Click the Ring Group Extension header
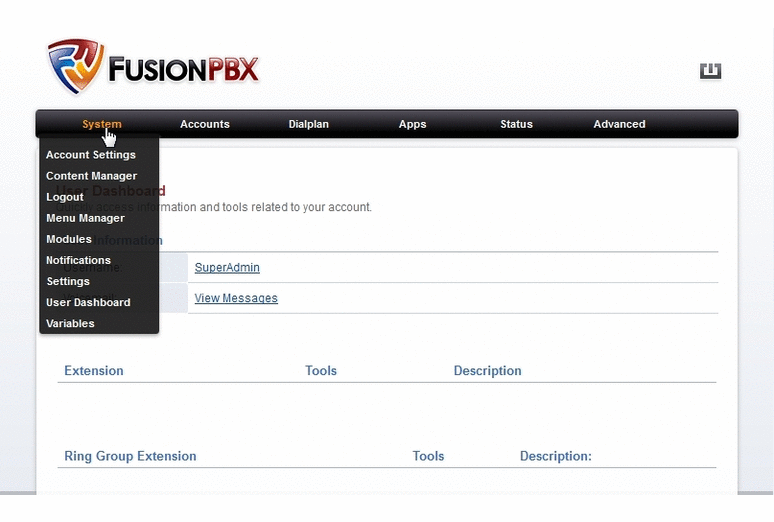The height and width of the screenshot is (522, 774). [130, 456]
